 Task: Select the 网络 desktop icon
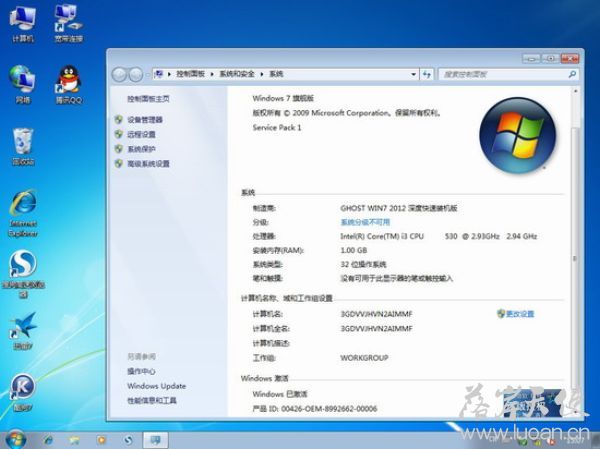click(23, 85)
